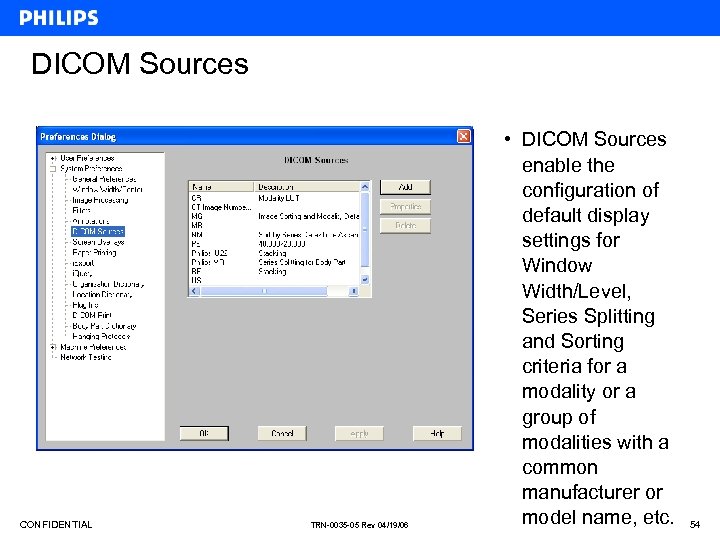720x540 pixels.
Task: Open Plug Ins tree item
Action: [x=85, y=305]
